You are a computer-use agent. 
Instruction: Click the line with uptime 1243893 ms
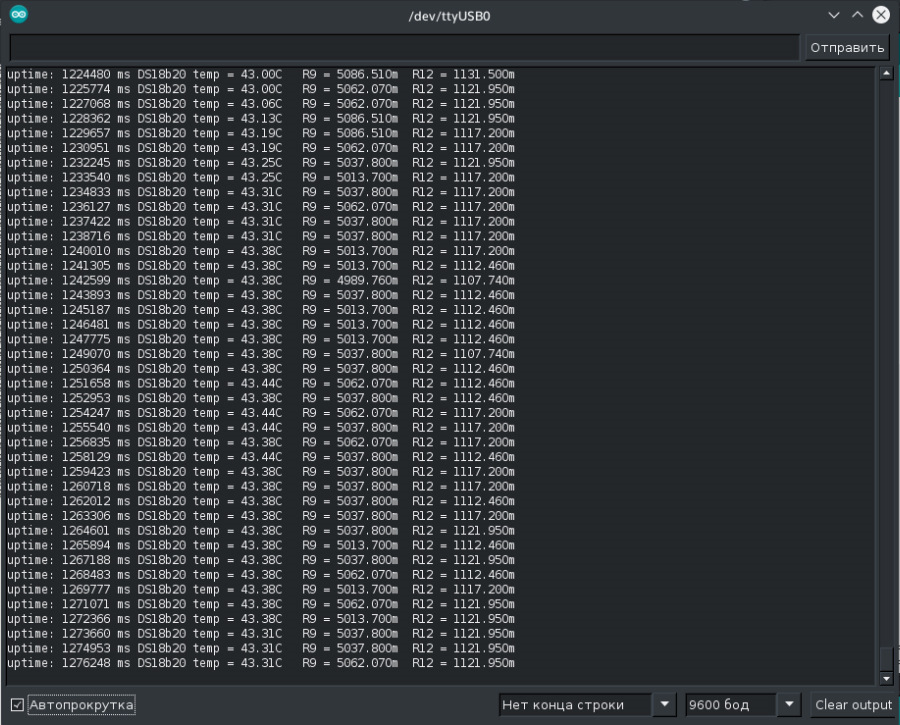(x=261, y=295)
